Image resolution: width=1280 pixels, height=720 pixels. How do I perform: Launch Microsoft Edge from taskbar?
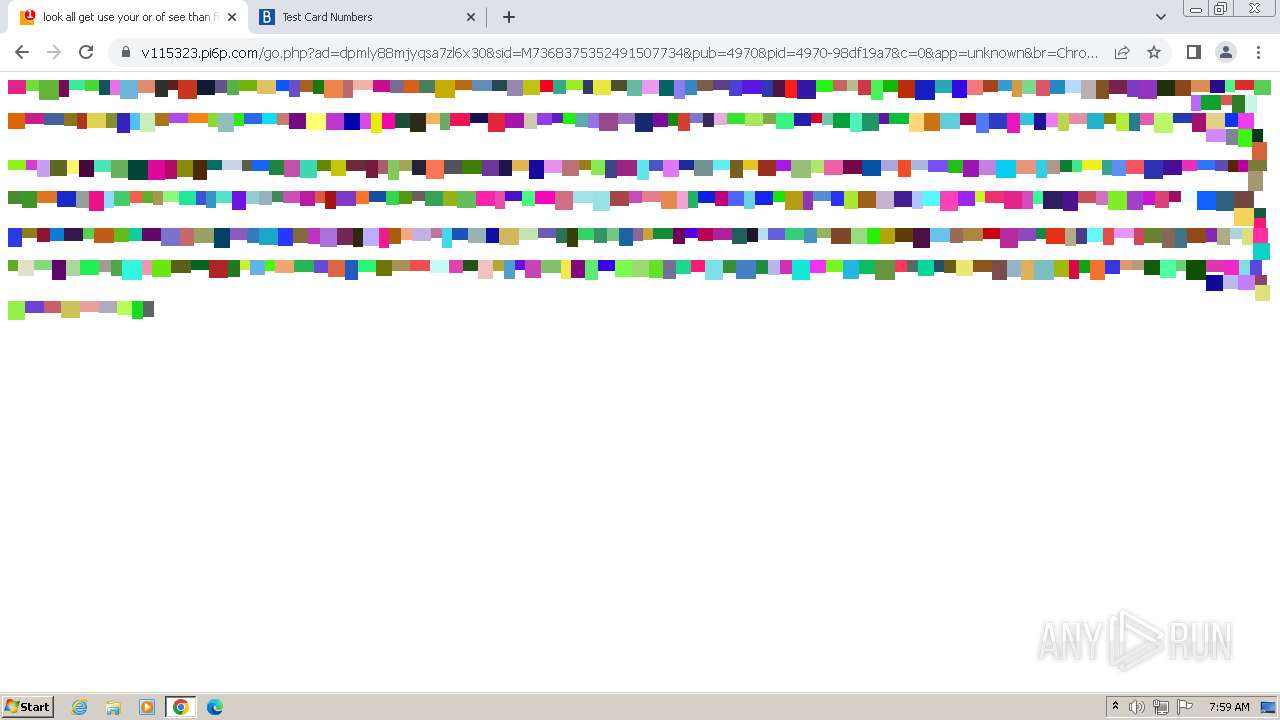click(214, 707)
